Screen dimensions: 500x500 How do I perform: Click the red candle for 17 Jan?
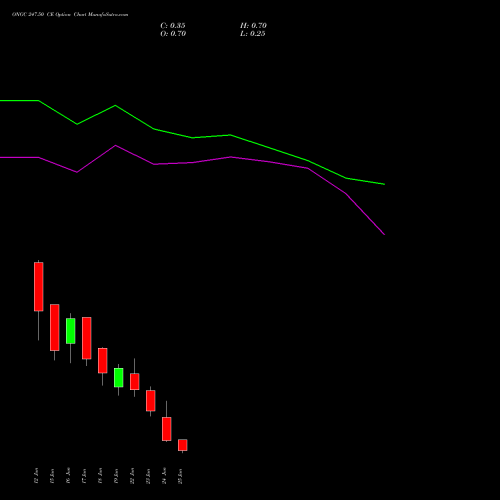tap(87, 338)
